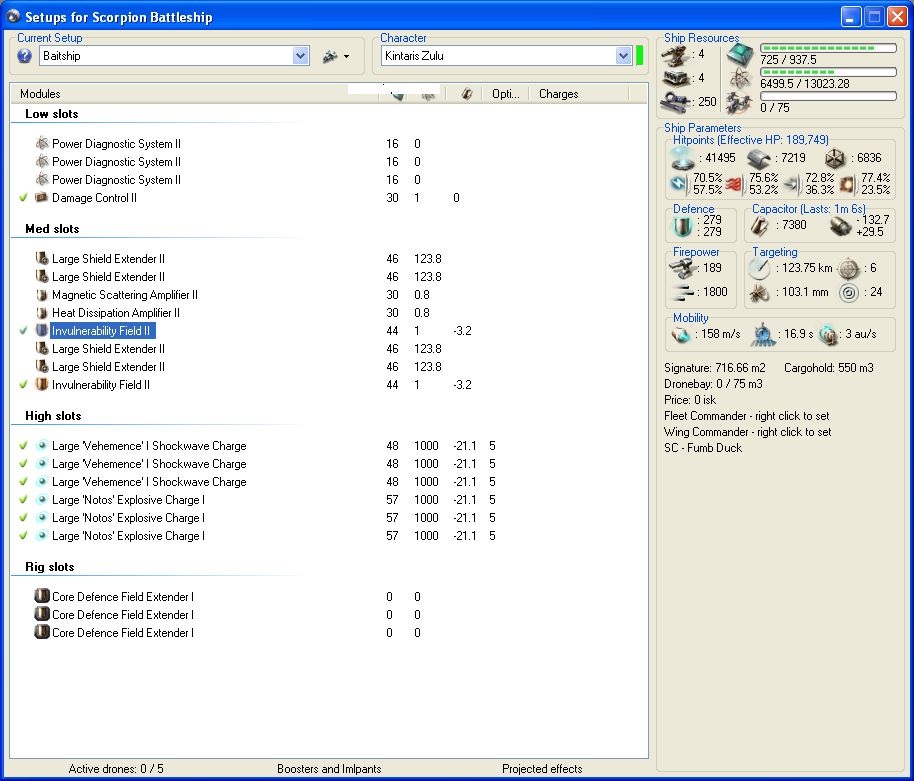The height and width of the screenshot is (781, 914).
Task: Click the targeting range icon showing 123.75 km
Action: [x=759, y=269]
